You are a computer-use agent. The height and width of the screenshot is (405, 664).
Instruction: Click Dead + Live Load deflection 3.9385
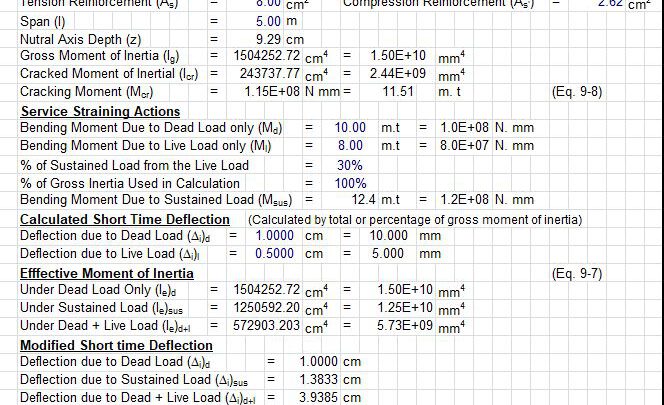click(x=318, y=397)
